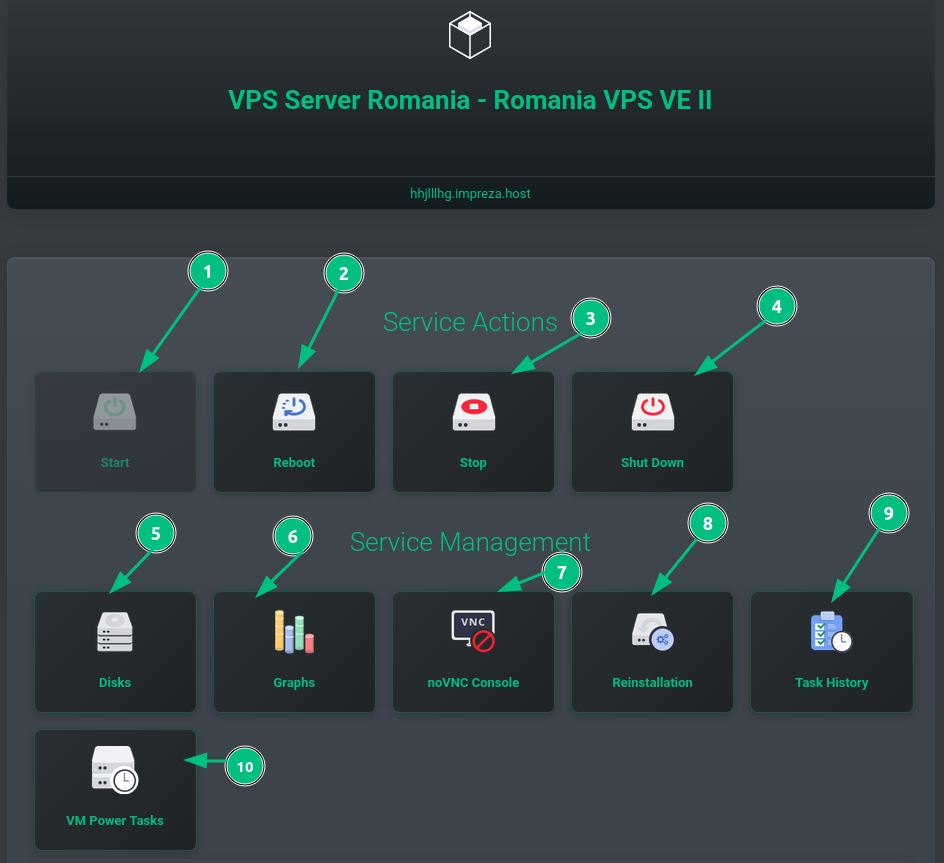Screen dimensions: 944x863
Task: Click the Shut Down label
Action: [x=653, y=463]
